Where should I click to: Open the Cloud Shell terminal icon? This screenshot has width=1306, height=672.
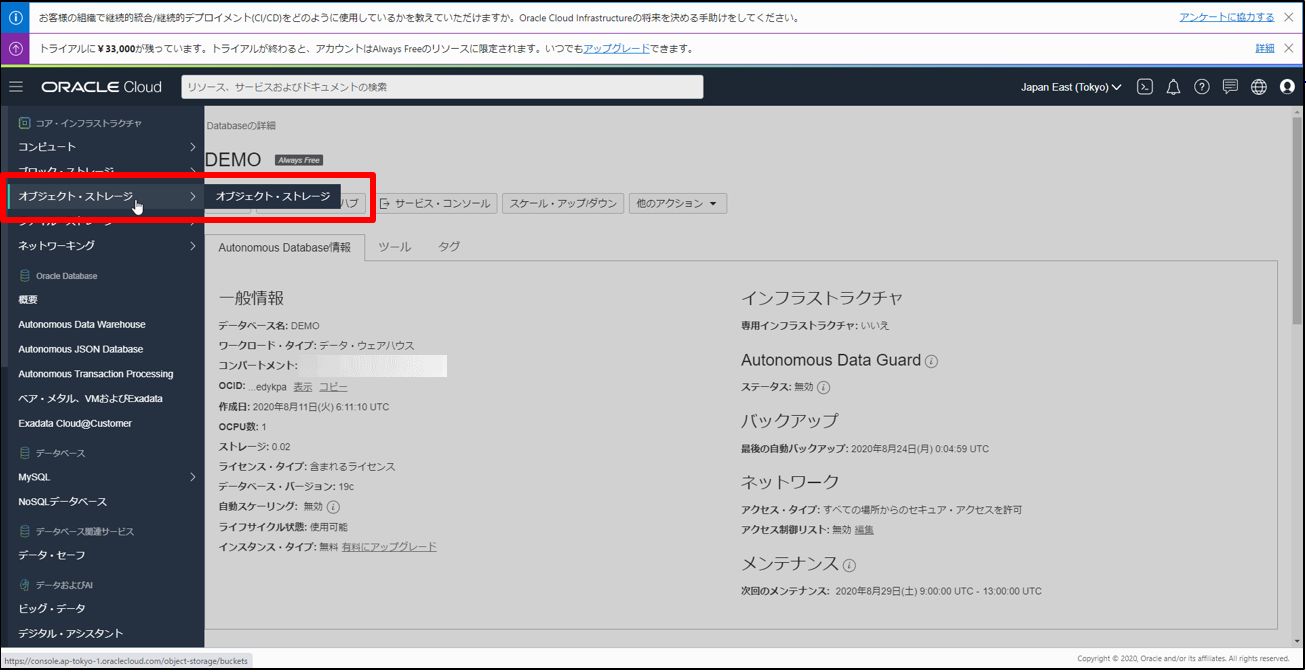[1146, 87]
